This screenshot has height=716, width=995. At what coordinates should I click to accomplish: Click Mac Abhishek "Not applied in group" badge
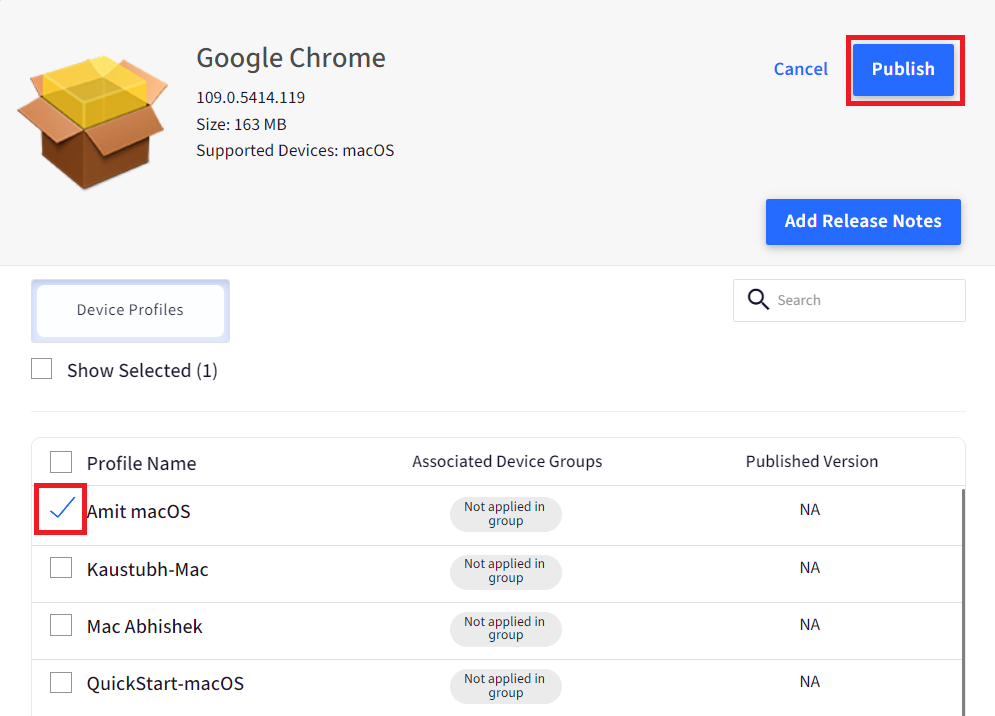(x=505, y=629)
